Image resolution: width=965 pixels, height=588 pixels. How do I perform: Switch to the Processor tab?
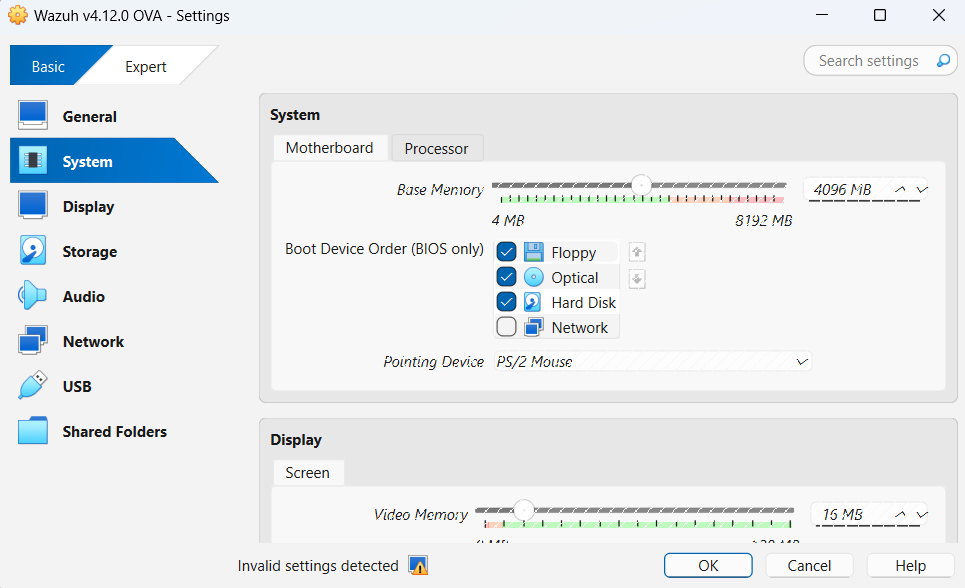tap(436, 148)
